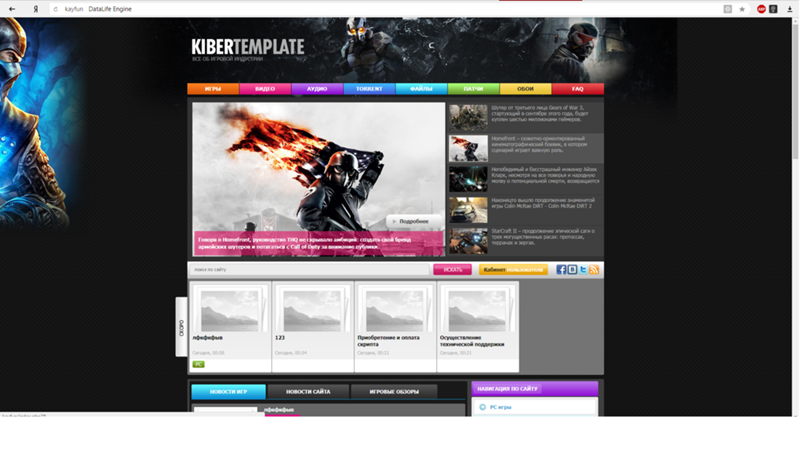Screen dimensions: 800x450
Task: Open the dark extension icon beside ABP
Action: [x=773, y=9]
